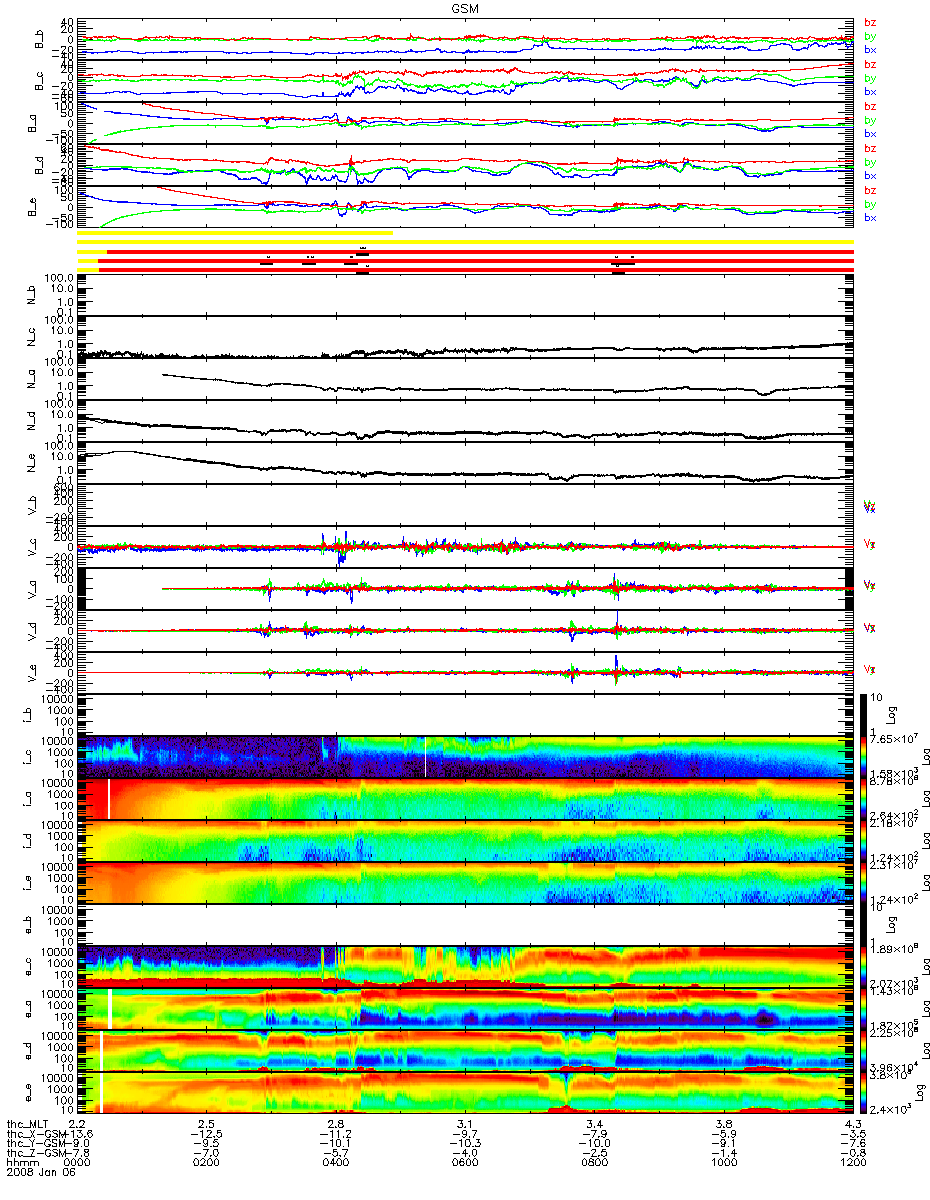Click inside the e_a electron spectrogram panel
The width and height of the screenshot is (930, 1200).
point(466,1009)
